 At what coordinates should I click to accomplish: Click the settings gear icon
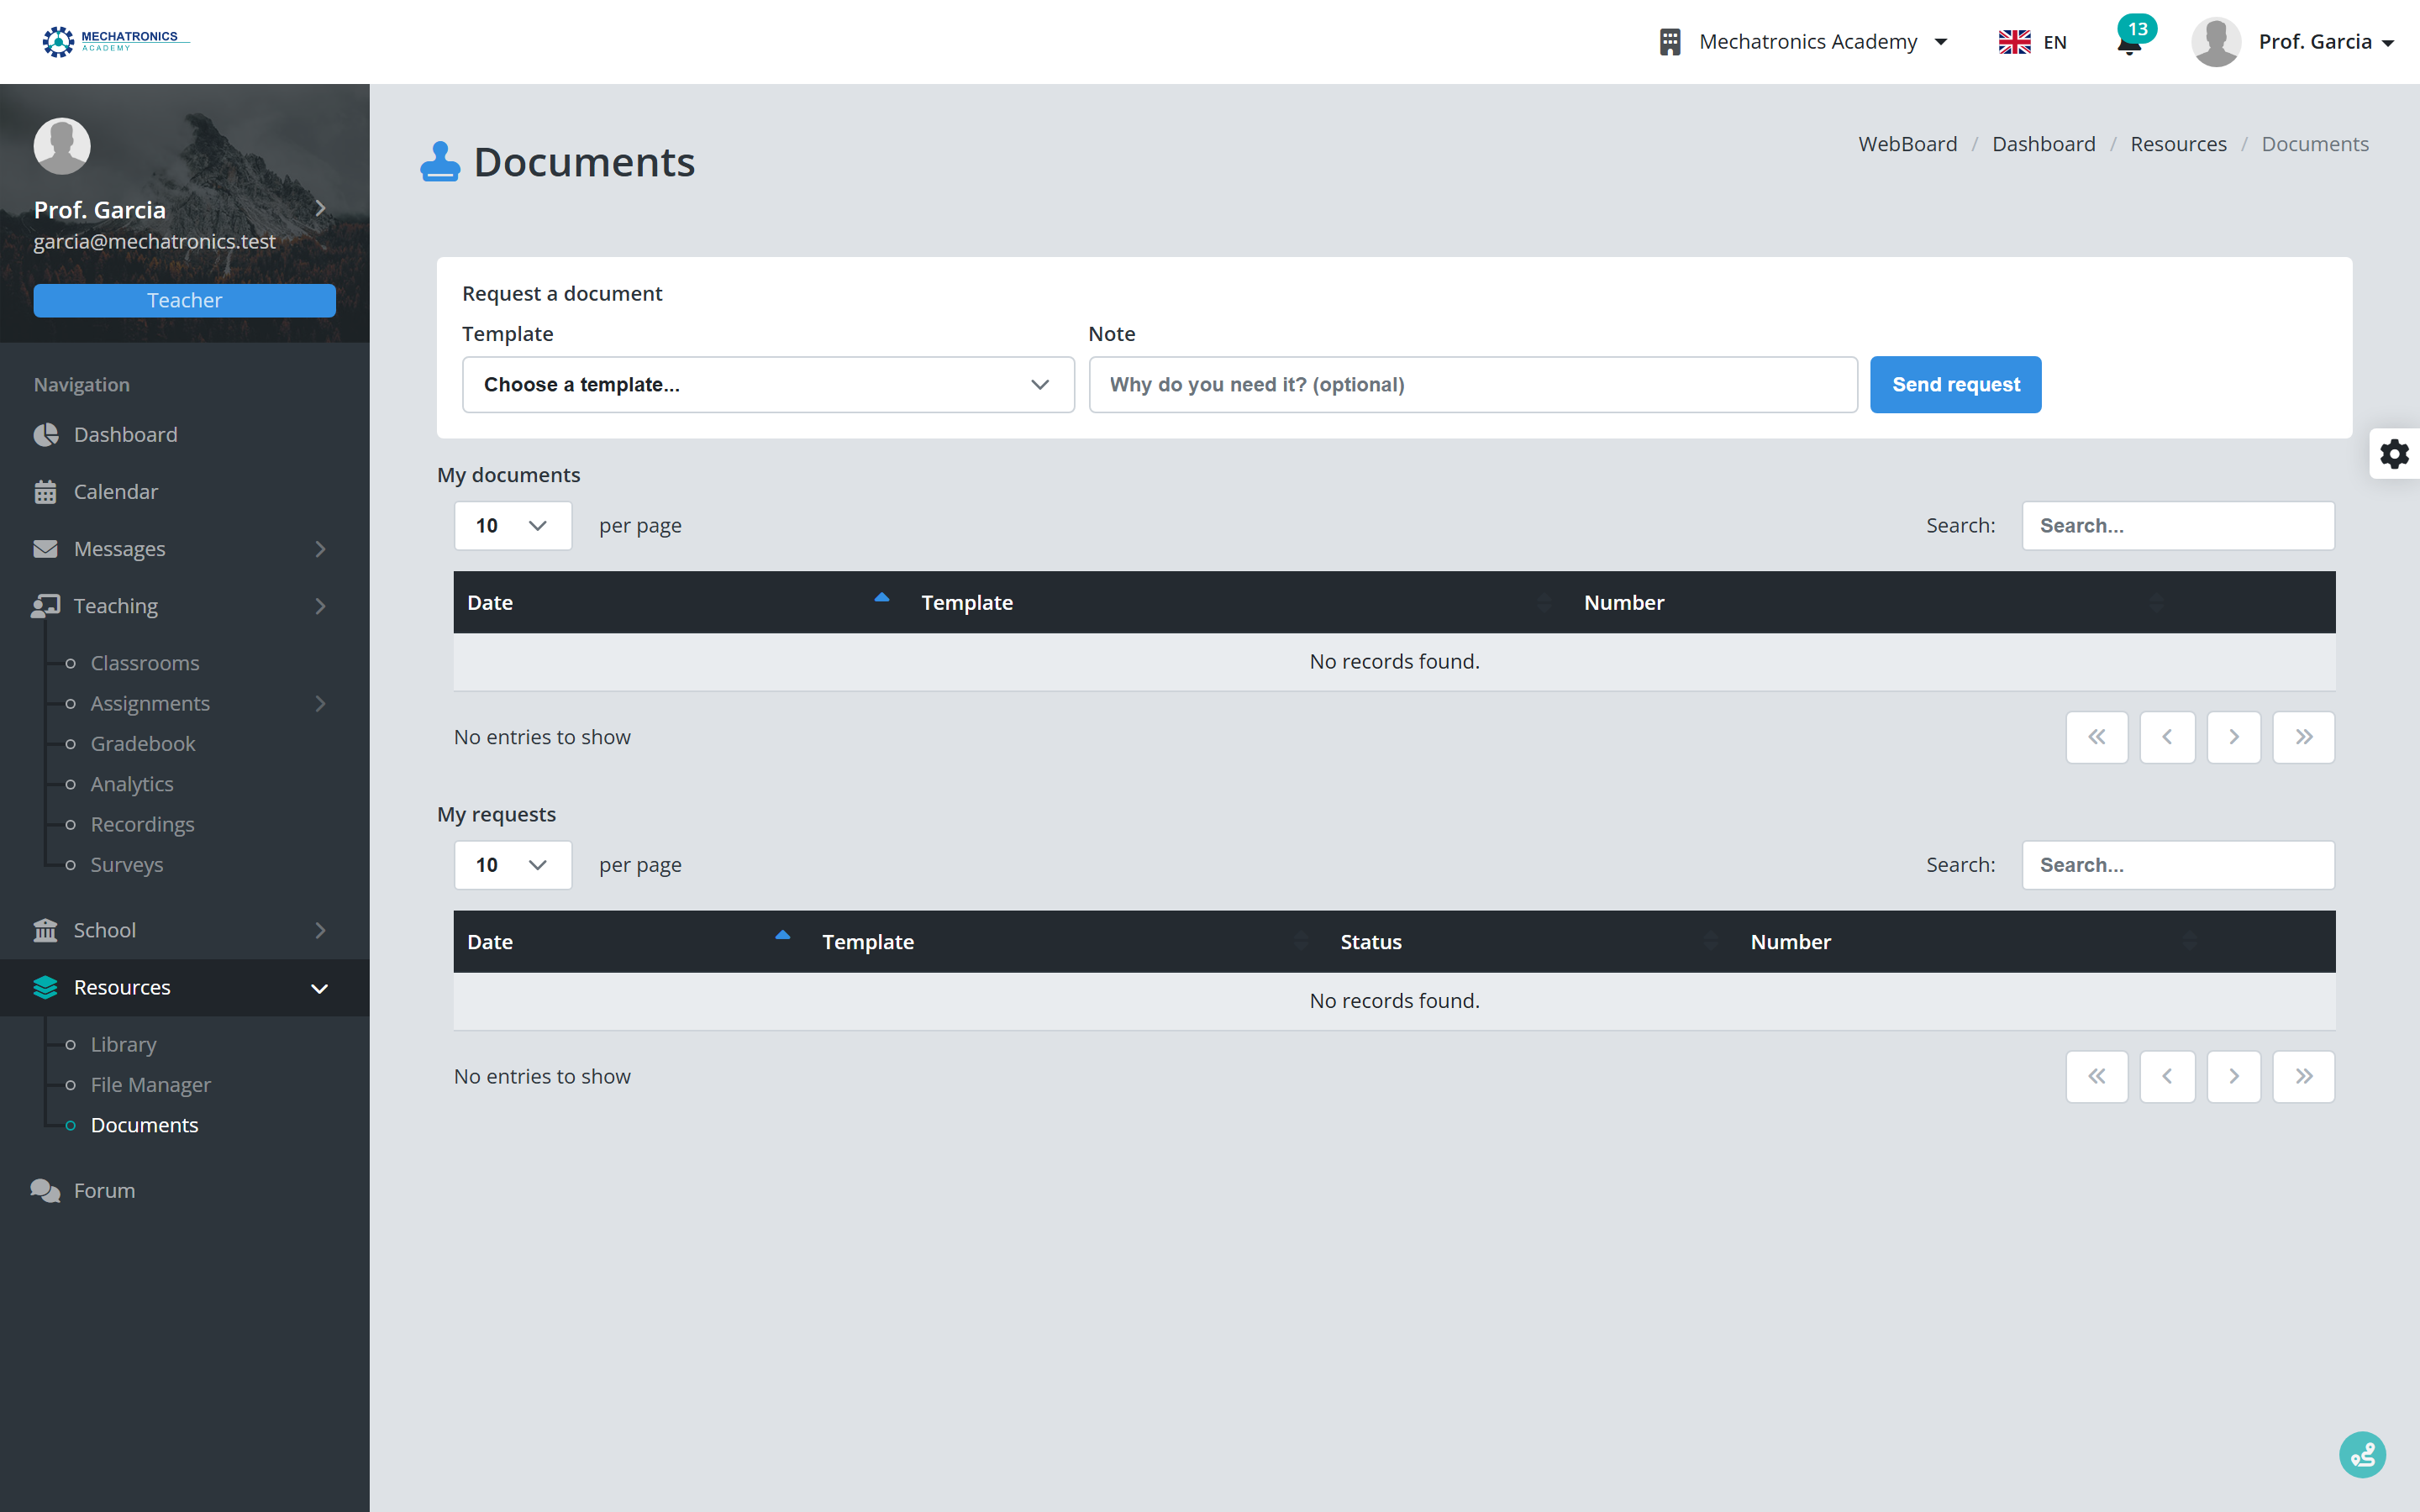pos(2394,454)
